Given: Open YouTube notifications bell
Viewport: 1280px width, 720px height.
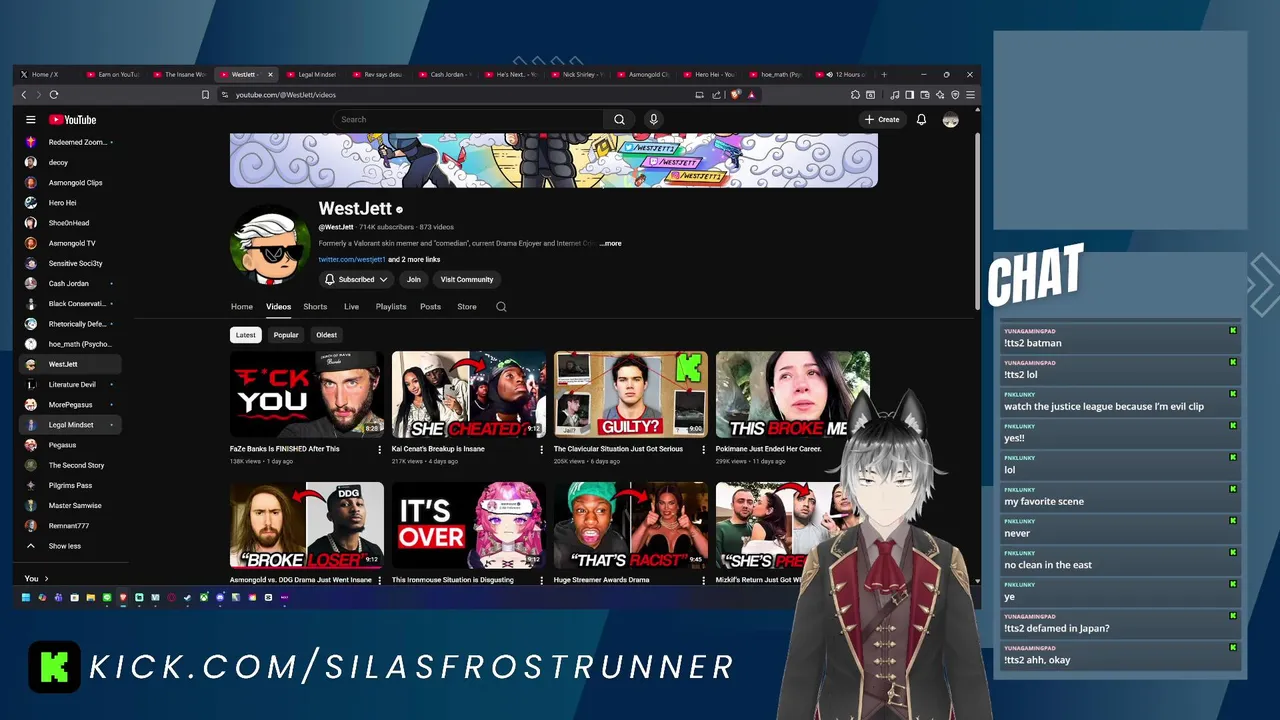Looking at the screenshot, I should pos(921,119).
